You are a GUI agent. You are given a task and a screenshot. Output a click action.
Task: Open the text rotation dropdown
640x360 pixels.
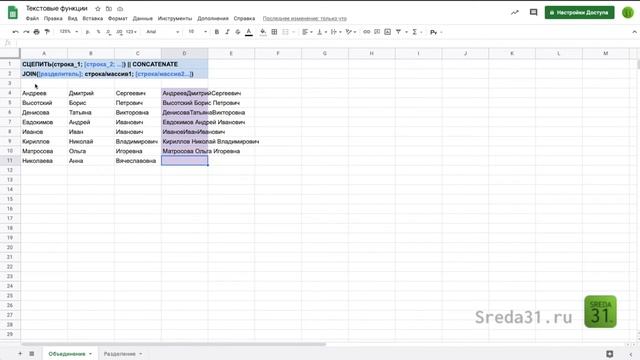tap(351, 32)
